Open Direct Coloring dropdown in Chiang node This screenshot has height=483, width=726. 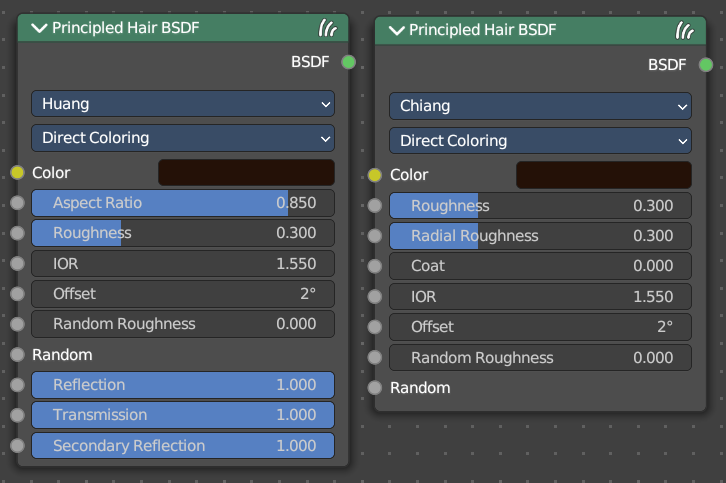tap(540, 141)
